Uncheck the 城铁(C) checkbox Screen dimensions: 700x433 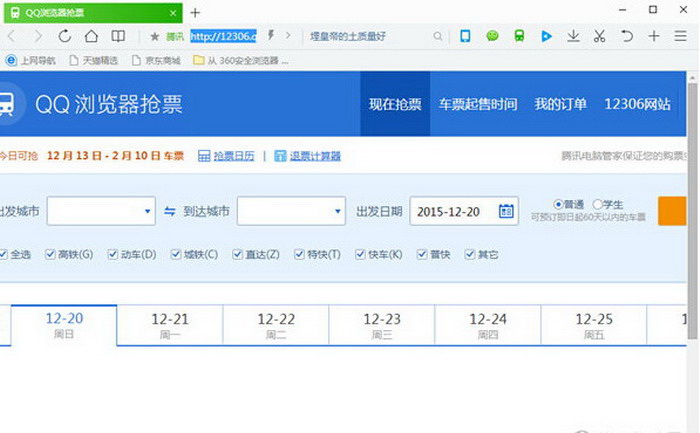click(x=176, y=254)
